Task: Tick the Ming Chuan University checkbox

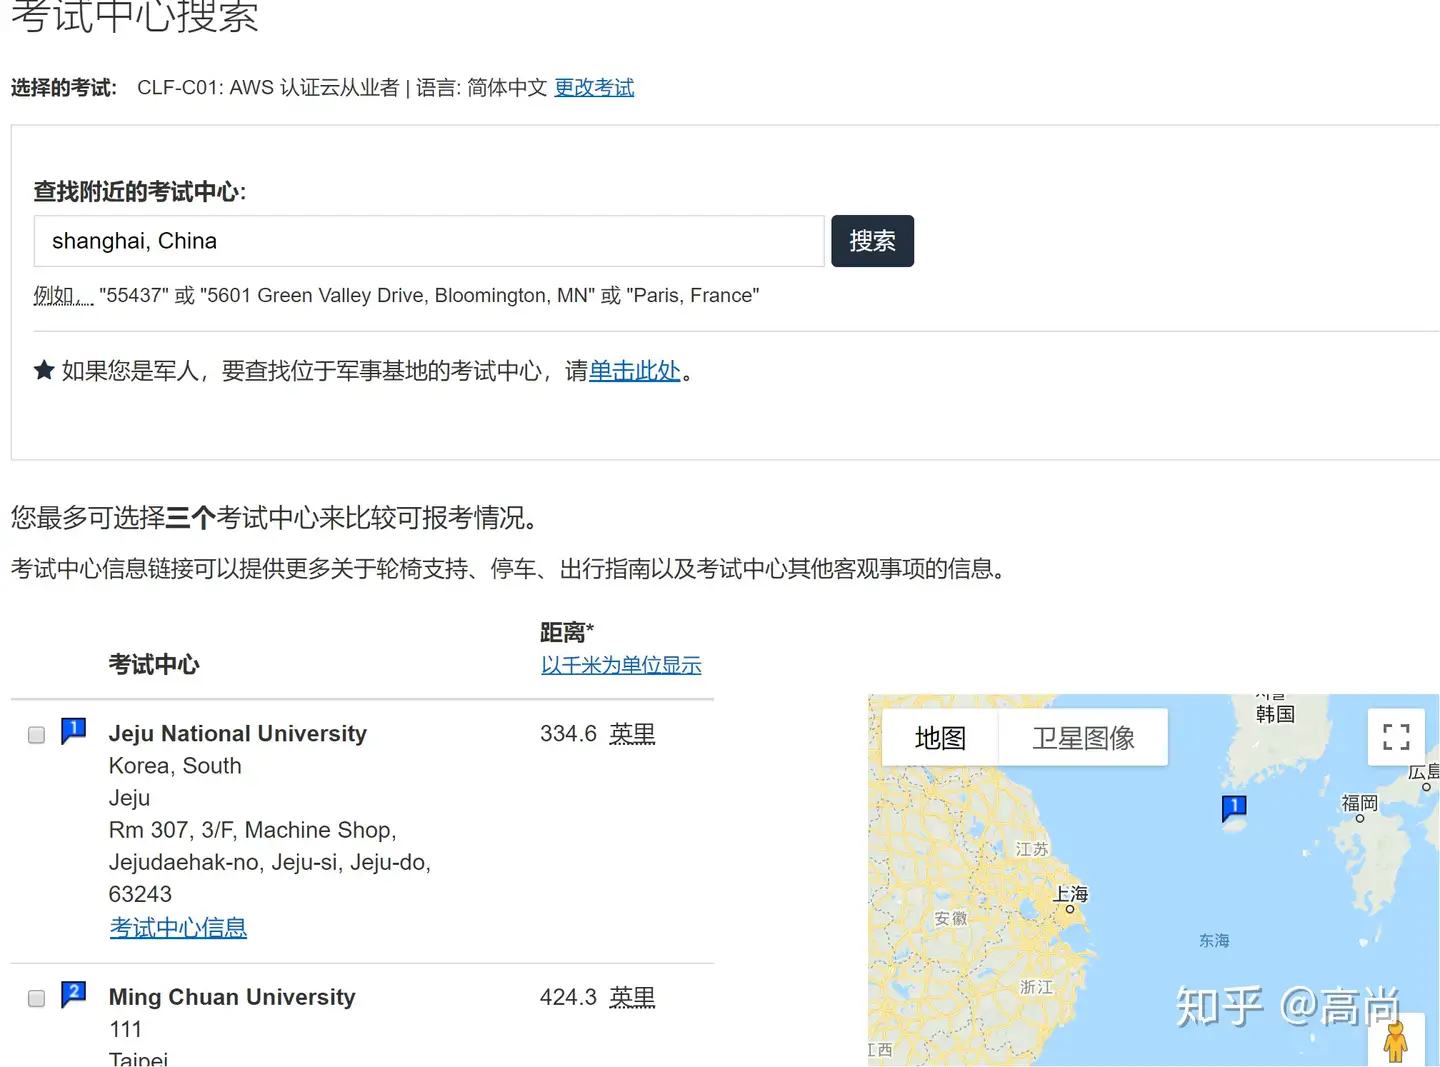Action: pos(37,998)
